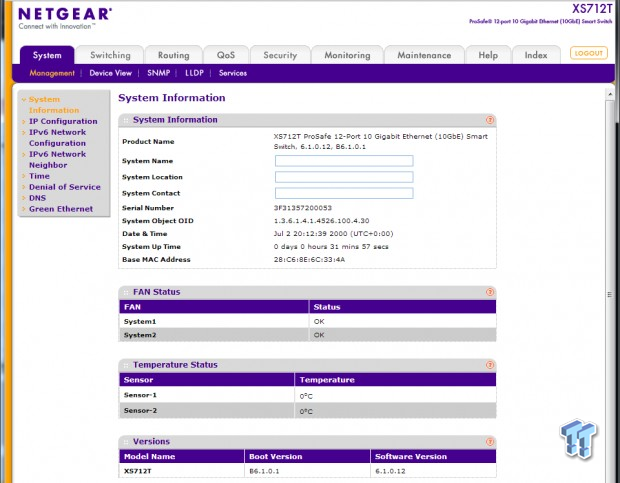This screenshot has width=620, height=483.
Task: Select the Sensor-2 row
Action: click(308, 411)
